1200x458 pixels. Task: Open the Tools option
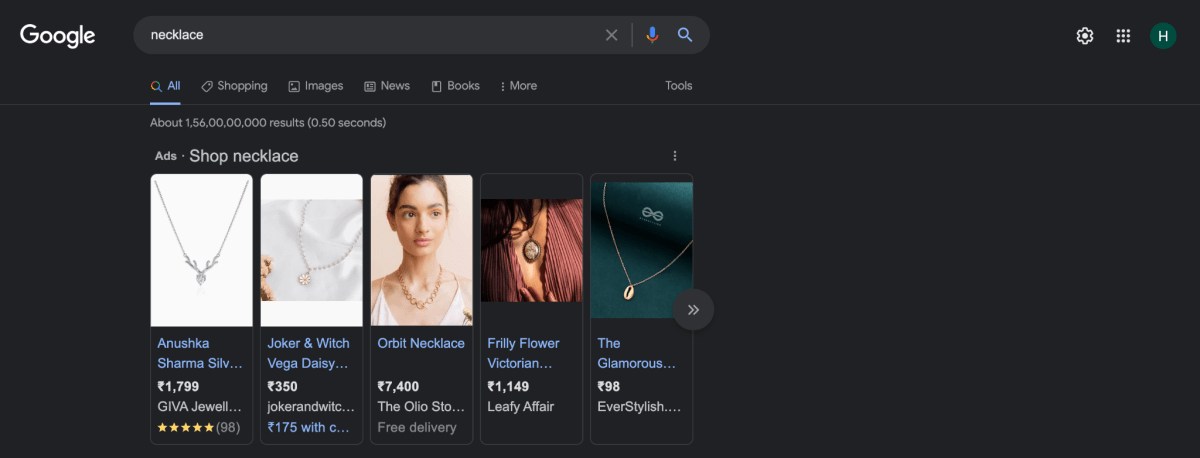pyautogui.click(x=679, y=86)
